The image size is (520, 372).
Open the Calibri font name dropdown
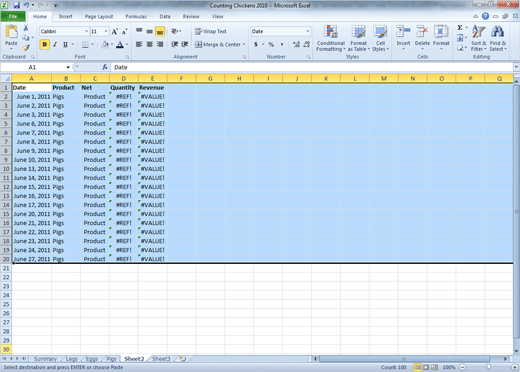click(x=87, y=31)
